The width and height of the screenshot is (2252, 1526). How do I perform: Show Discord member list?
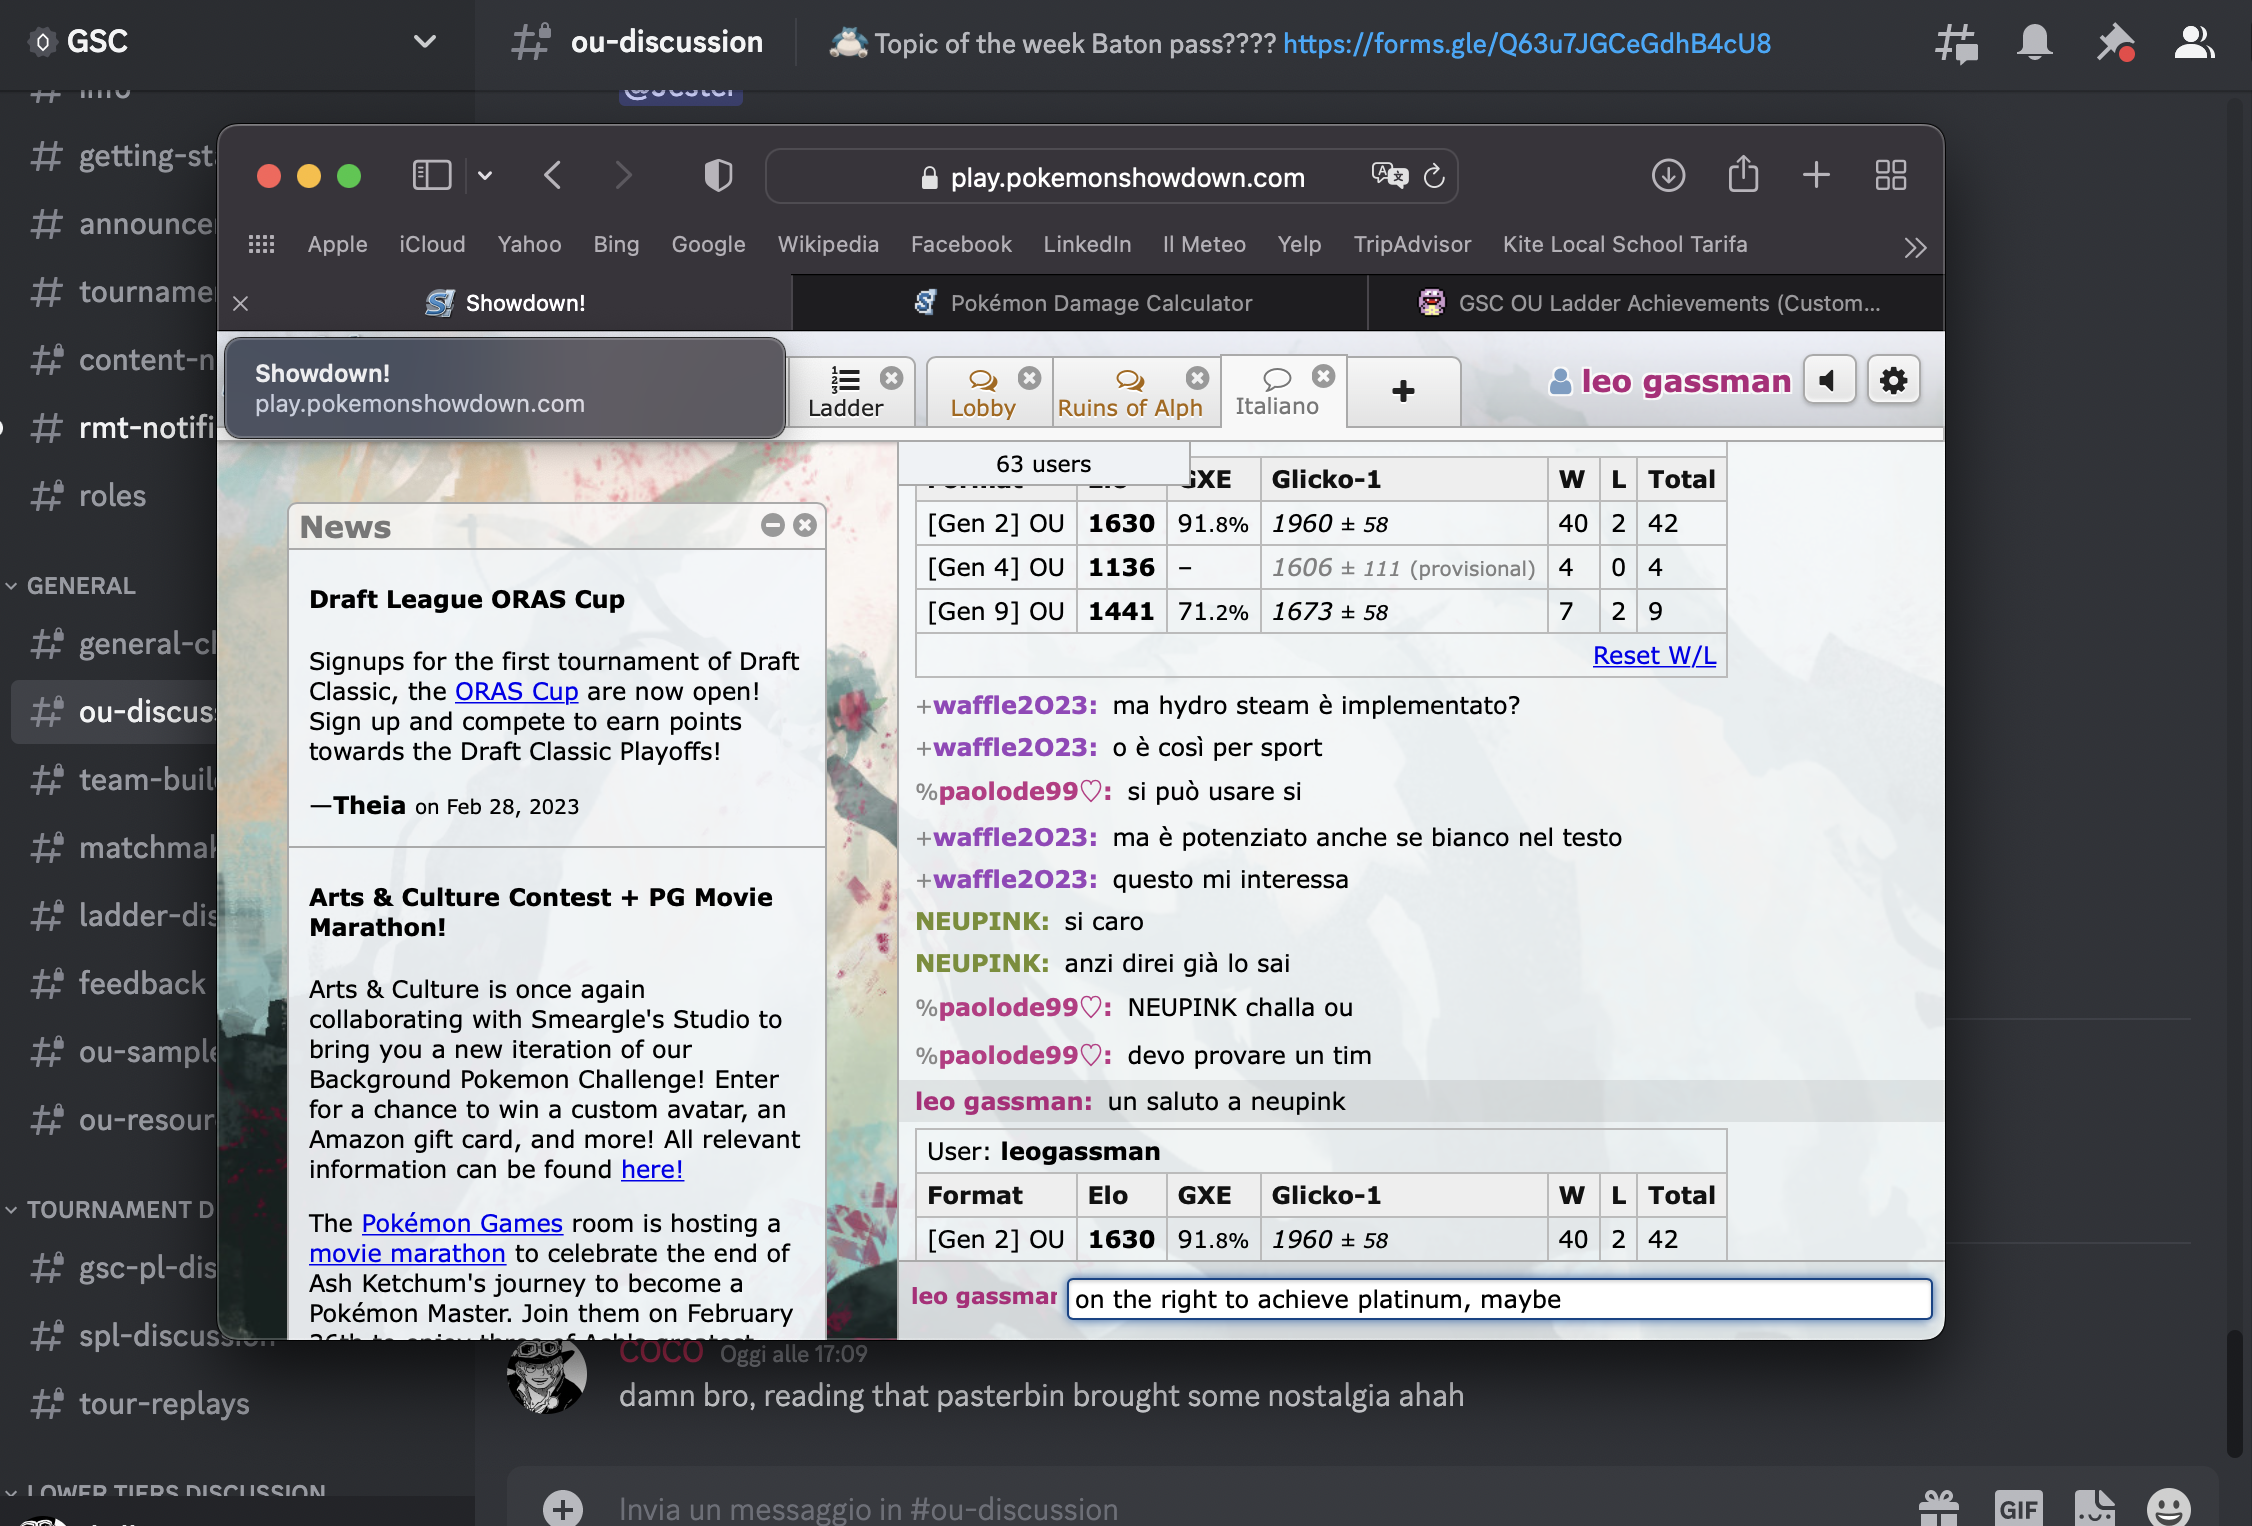(x=2194, y=42)
